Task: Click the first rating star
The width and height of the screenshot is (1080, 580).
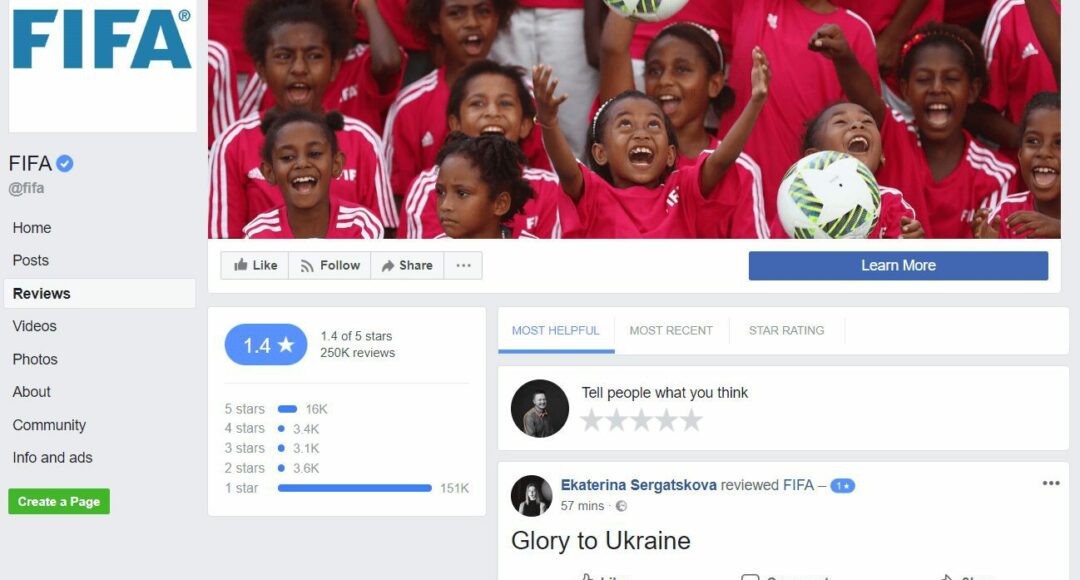Action: coord(592,420)
